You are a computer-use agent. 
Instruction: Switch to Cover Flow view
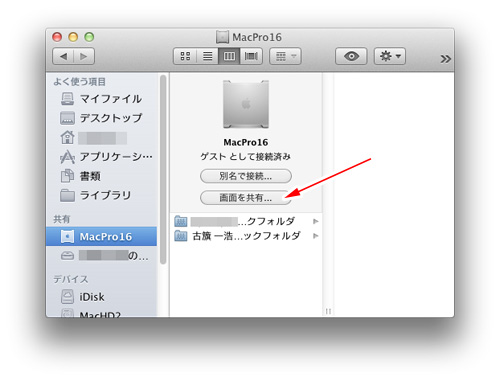(251, 56)
